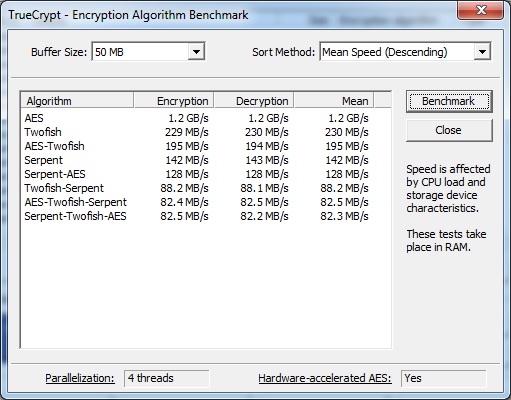
Task: Open the Hardware-accelerated AES link
Action: pyautogui.click(x=325, y=378)
